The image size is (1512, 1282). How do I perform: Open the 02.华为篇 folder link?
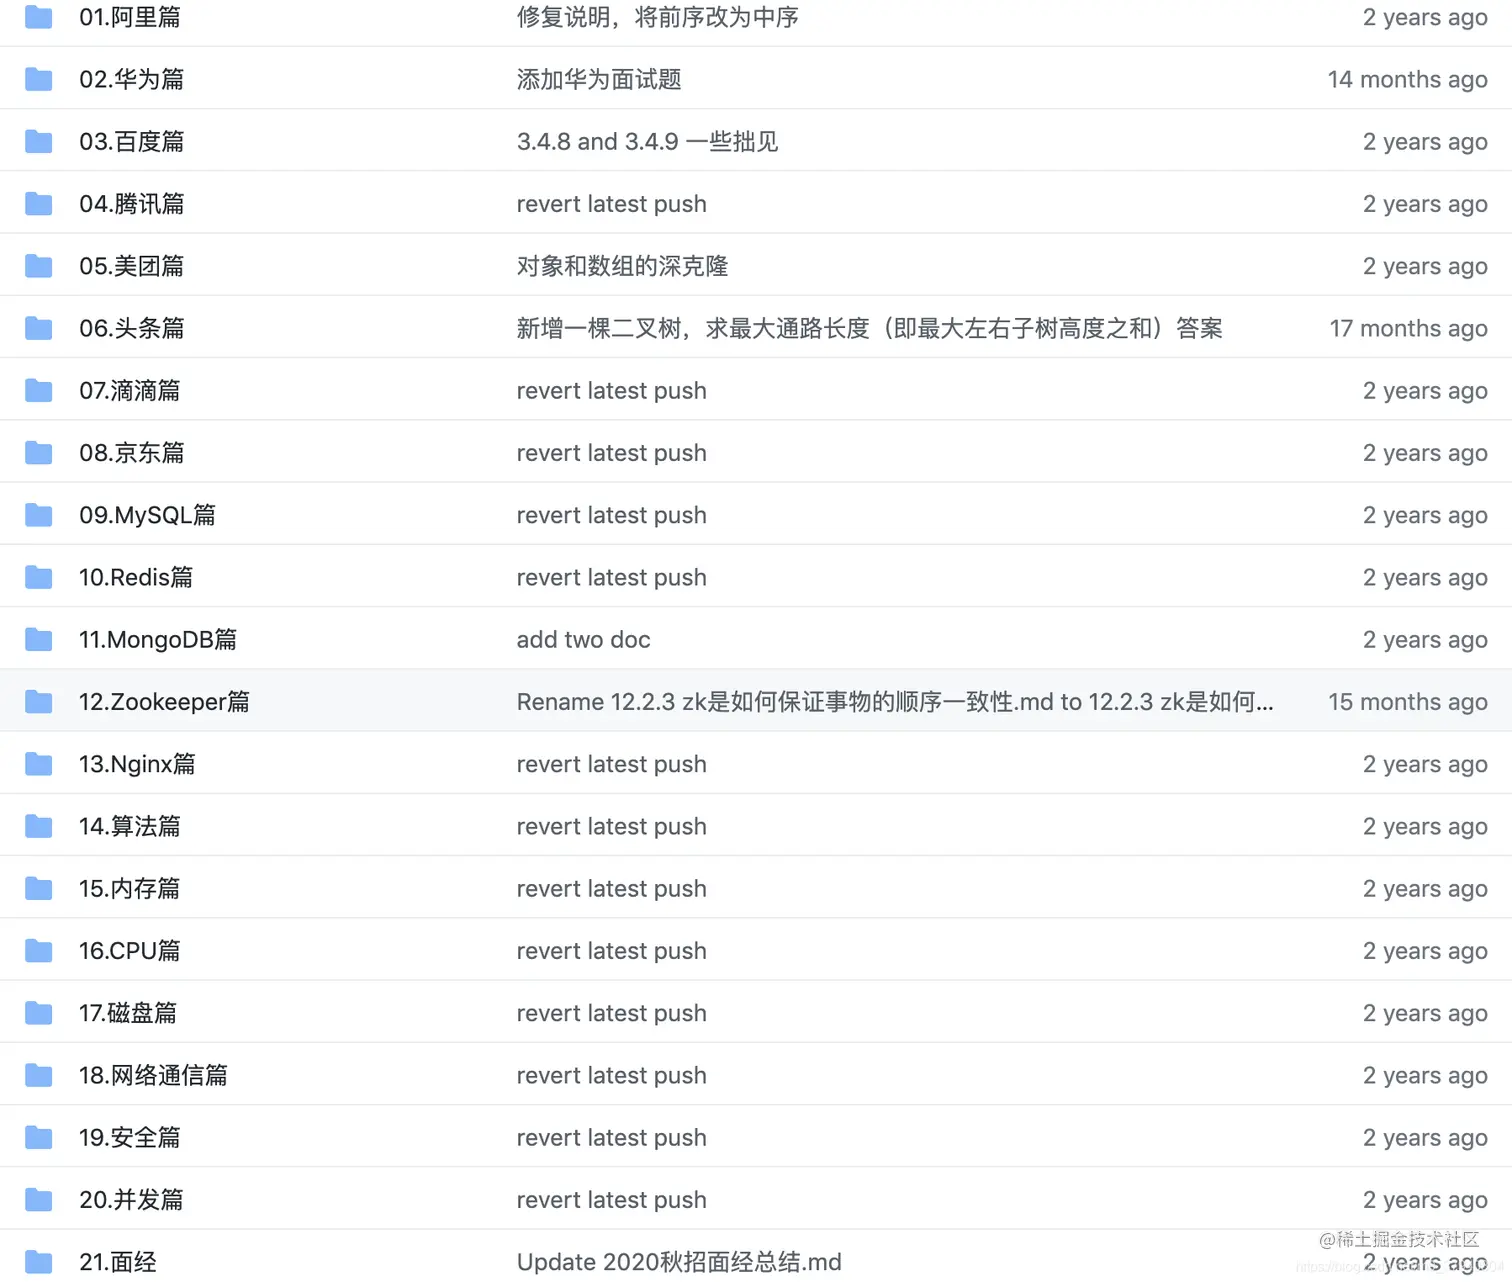coord(132,79)
